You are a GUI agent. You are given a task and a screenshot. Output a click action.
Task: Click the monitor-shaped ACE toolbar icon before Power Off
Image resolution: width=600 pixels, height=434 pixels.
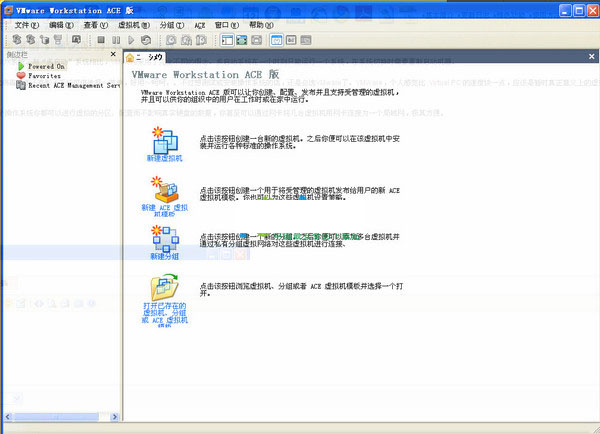pos(76,39)
